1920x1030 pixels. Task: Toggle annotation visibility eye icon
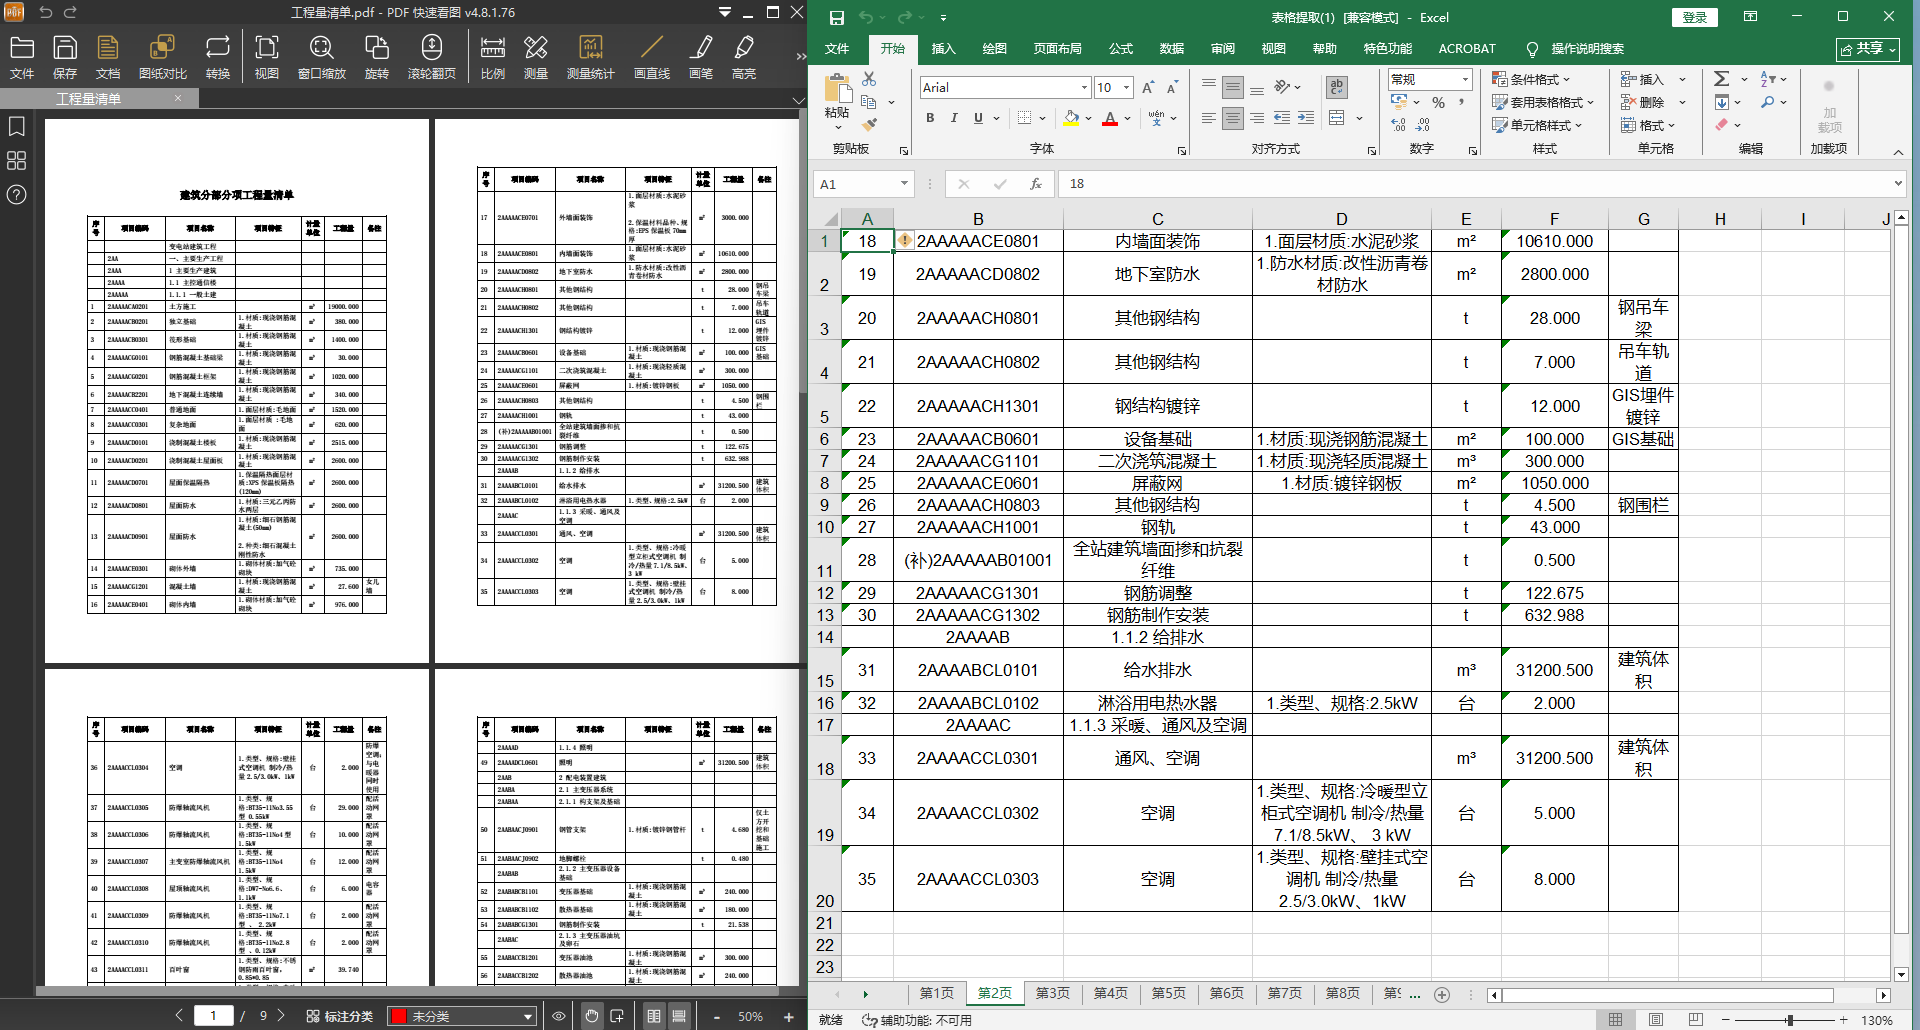click(559, 1016)
